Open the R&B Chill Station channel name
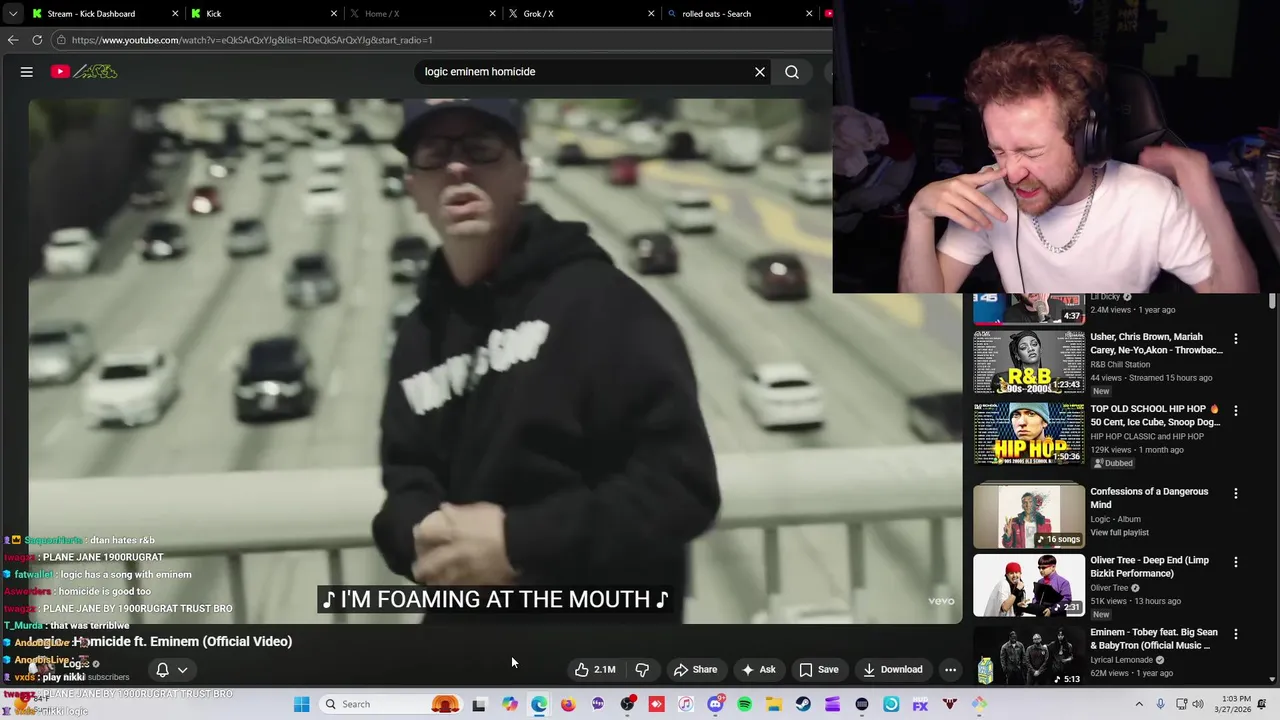 pos(1126,364)
